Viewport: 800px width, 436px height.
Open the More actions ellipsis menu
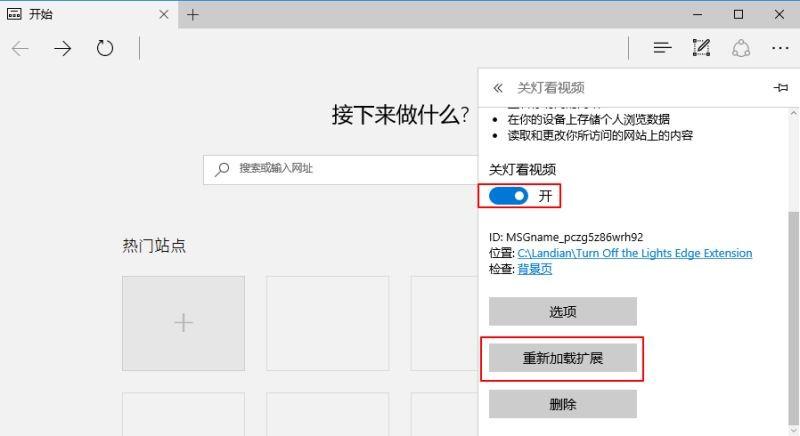coord(780,48)
